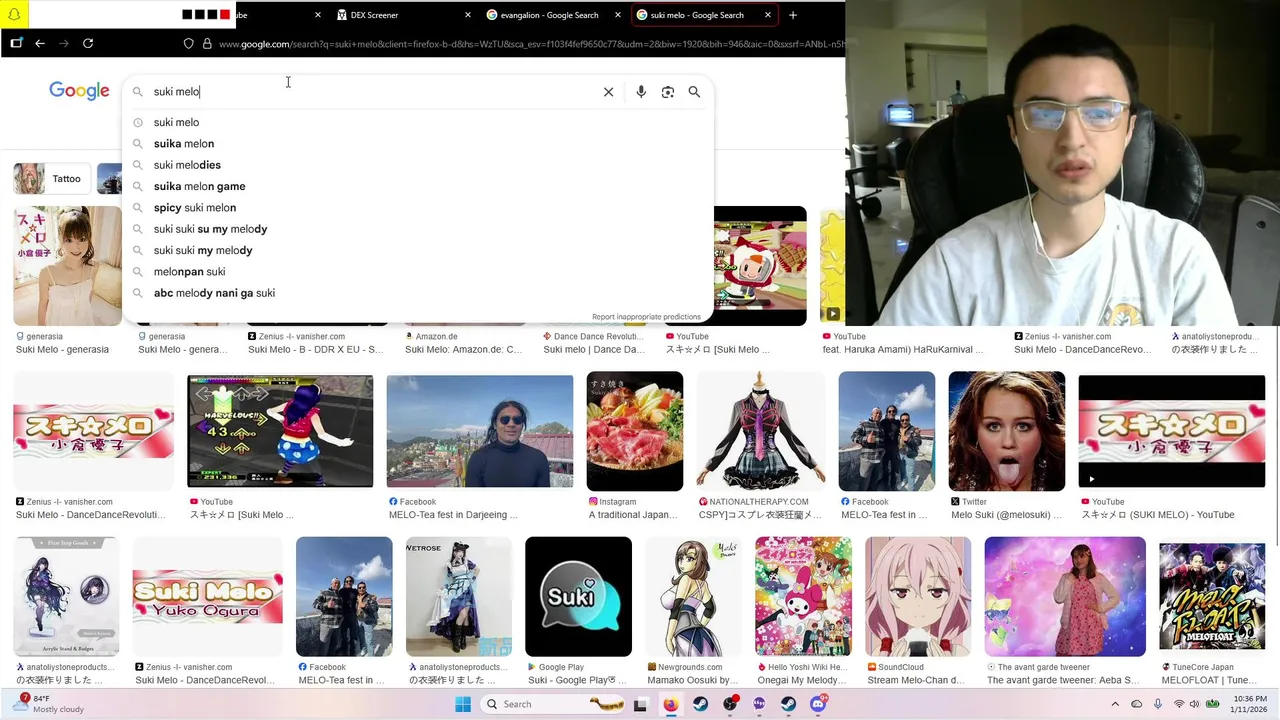Open a new tab with the plus icon
Screen dimensions: 1280x720
793,15
